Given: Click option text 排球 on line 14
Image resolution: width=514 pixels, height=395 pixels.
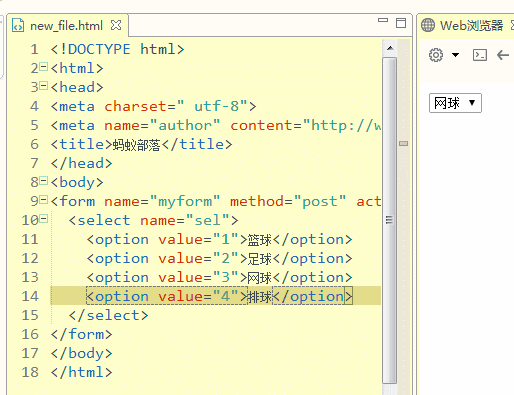Looking at the screenshot, I should pyautogui.click(x=260, y=297).
